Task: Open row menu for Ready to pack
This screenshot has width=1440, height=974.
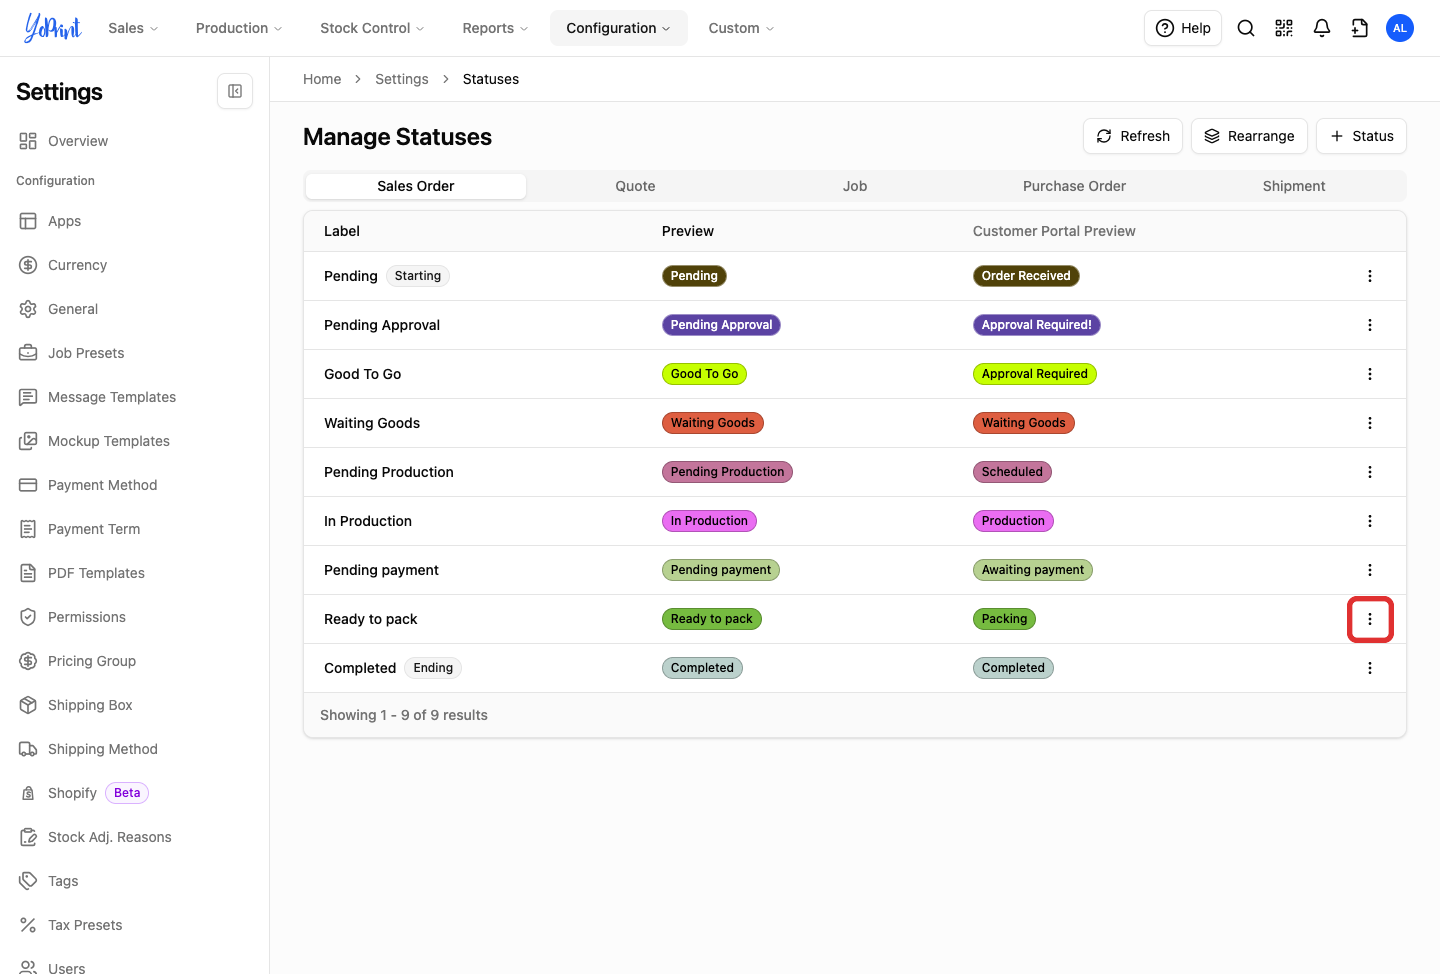Action: click(x=1370, y=619)
